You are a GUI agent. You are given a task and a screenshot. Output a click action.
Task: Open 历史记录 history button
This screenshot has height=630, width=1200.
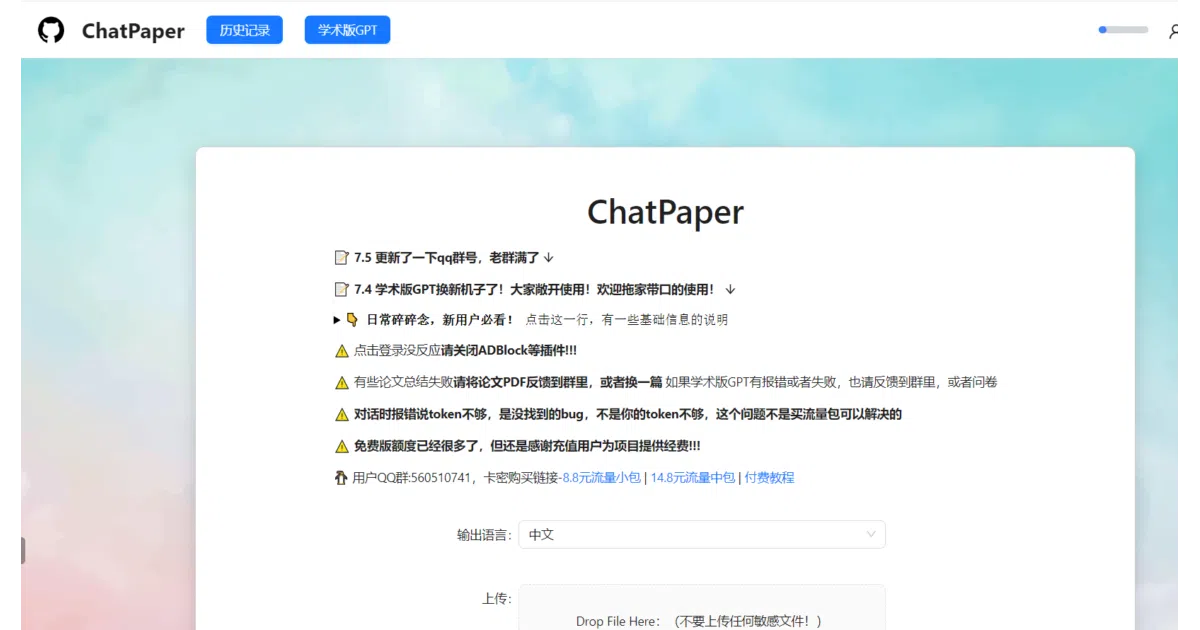pos(245,30)
